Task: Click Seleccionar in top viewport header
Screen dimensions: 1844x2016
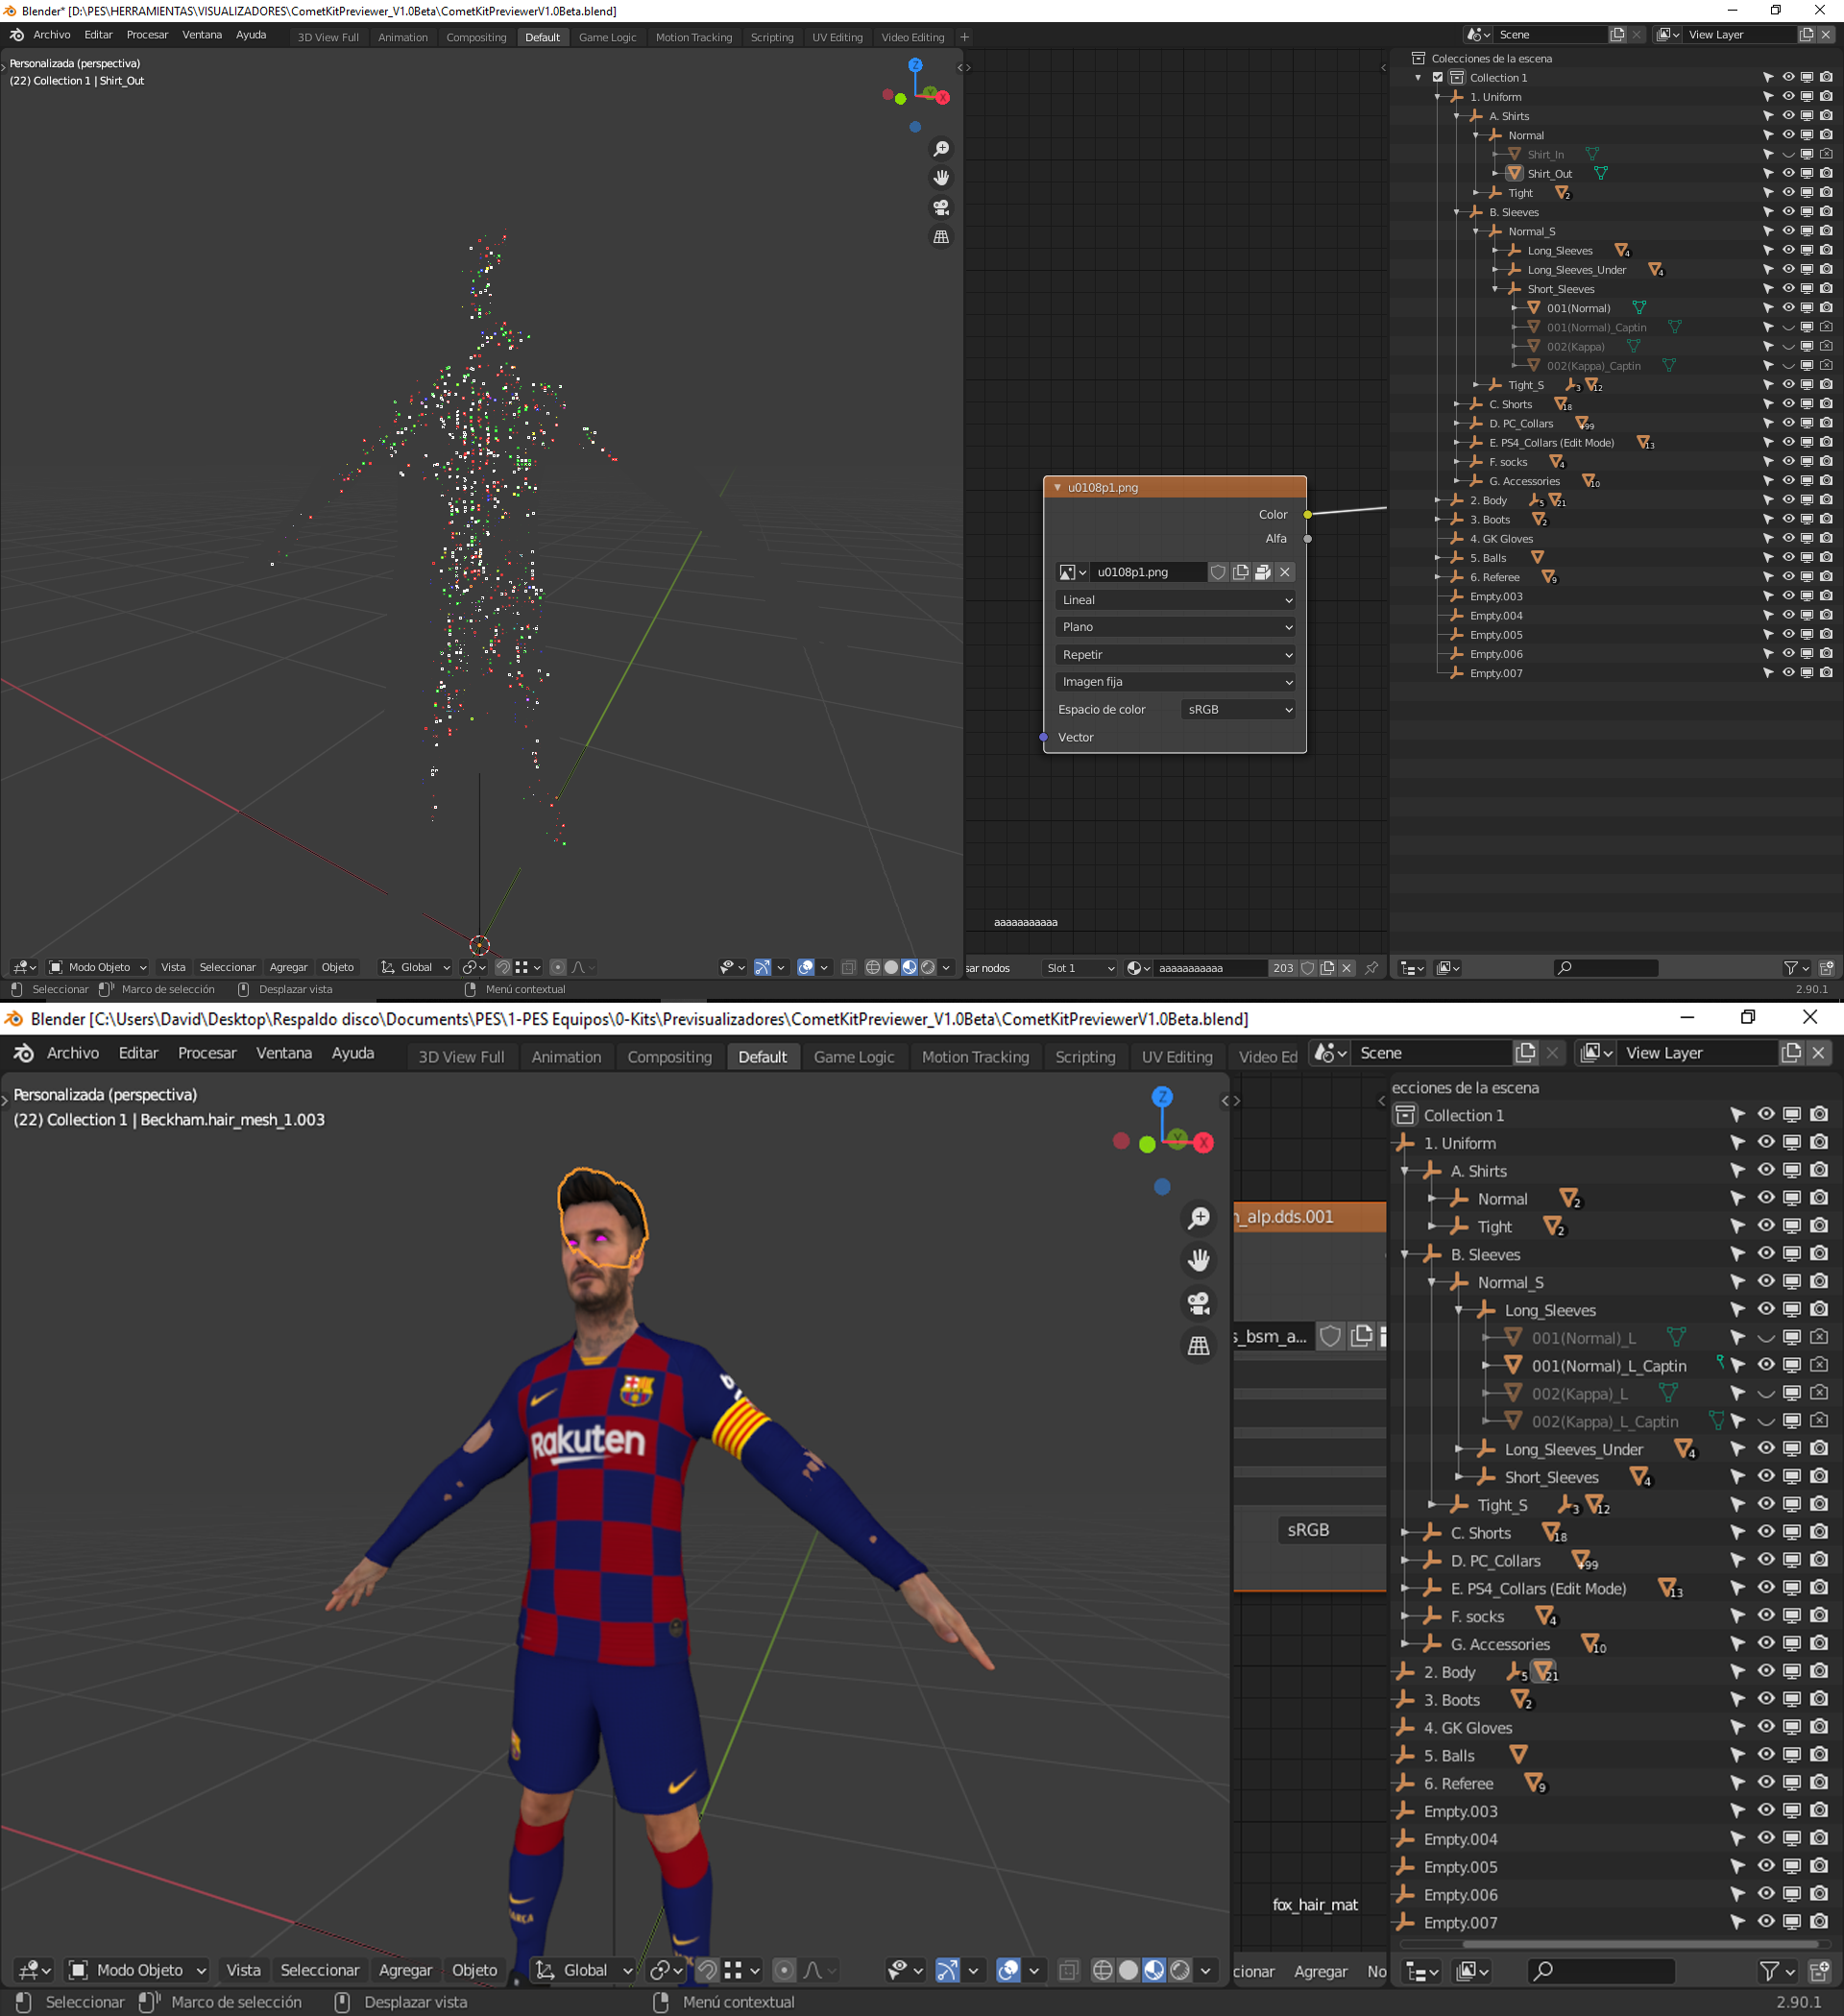Action: pyautogui.click(x=227, y=967)
